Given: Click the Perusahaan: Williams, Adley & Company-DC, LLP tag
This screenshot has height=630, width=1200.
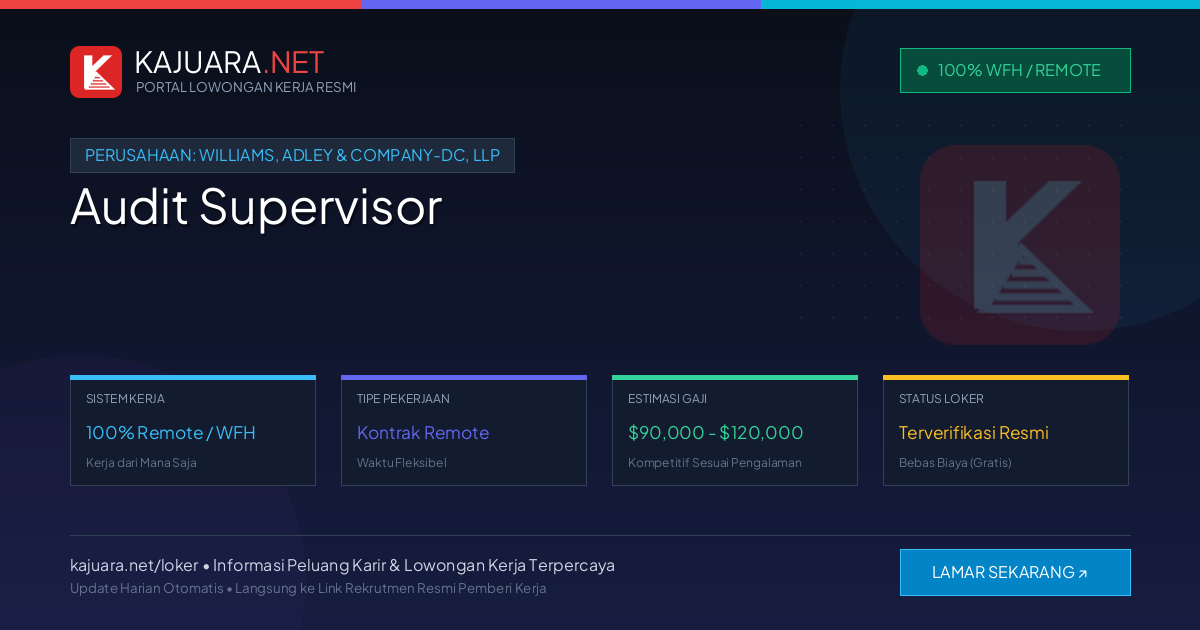Looking at the screenshot, I should [x=292, y=155].
